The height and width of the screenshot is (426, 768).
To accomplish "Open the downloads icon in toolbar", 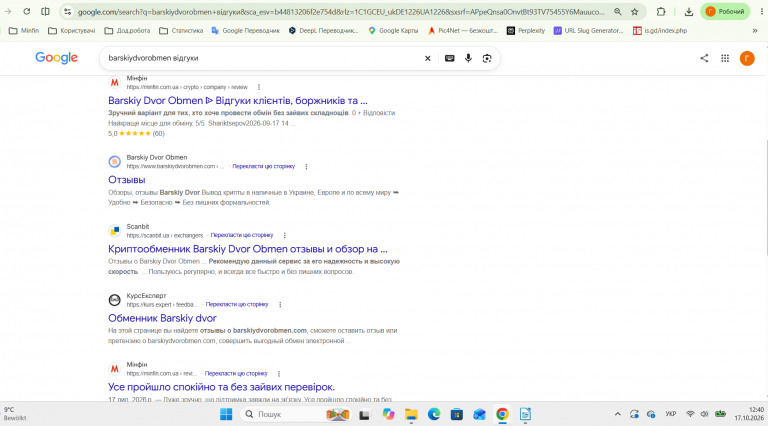I will coord(689,11).
